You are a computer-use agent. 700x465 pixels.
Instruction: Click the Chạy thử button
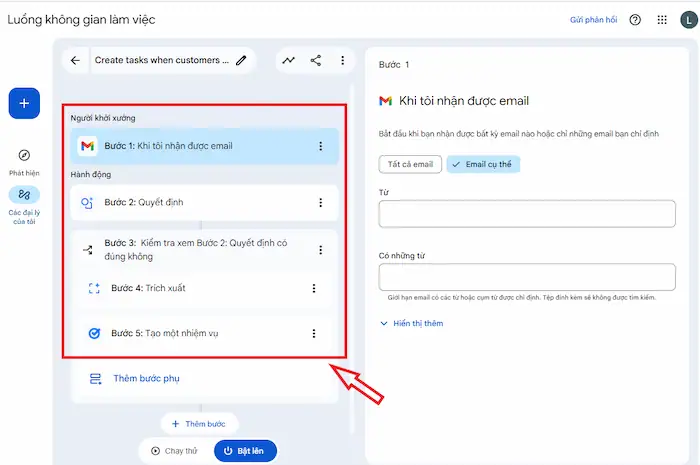175,451
